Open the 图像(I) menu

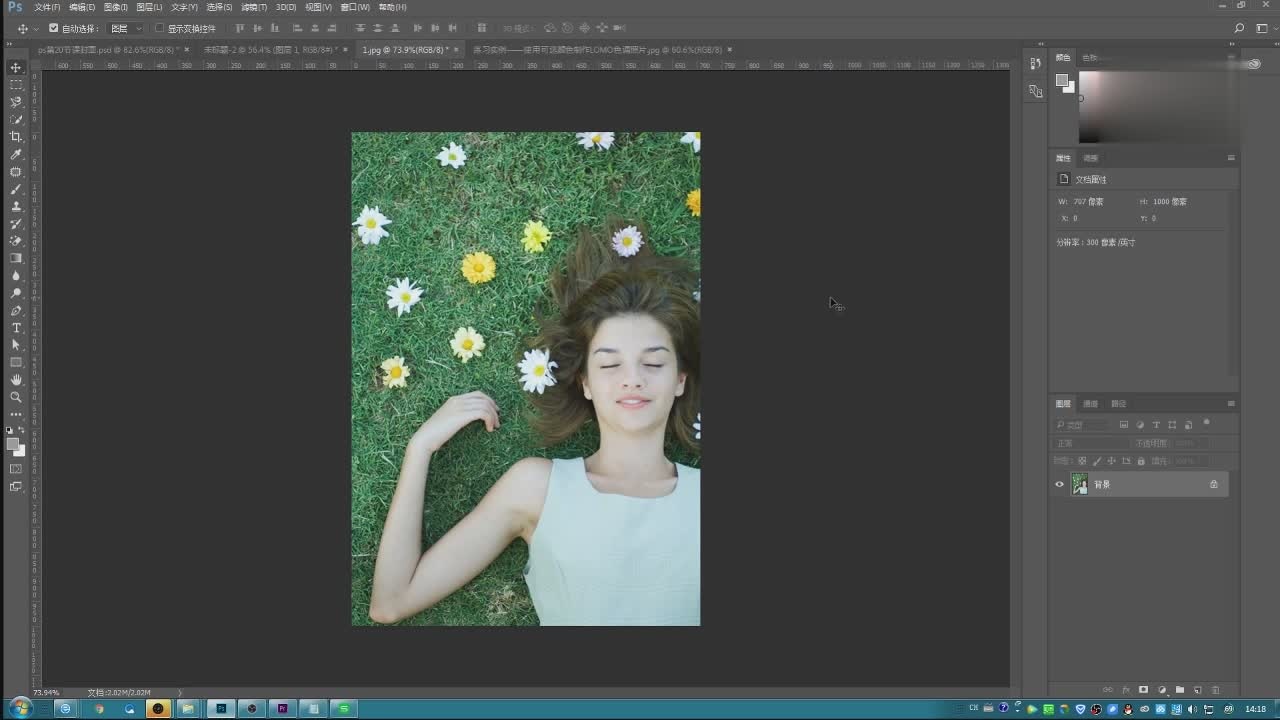[x=116, y=7]
